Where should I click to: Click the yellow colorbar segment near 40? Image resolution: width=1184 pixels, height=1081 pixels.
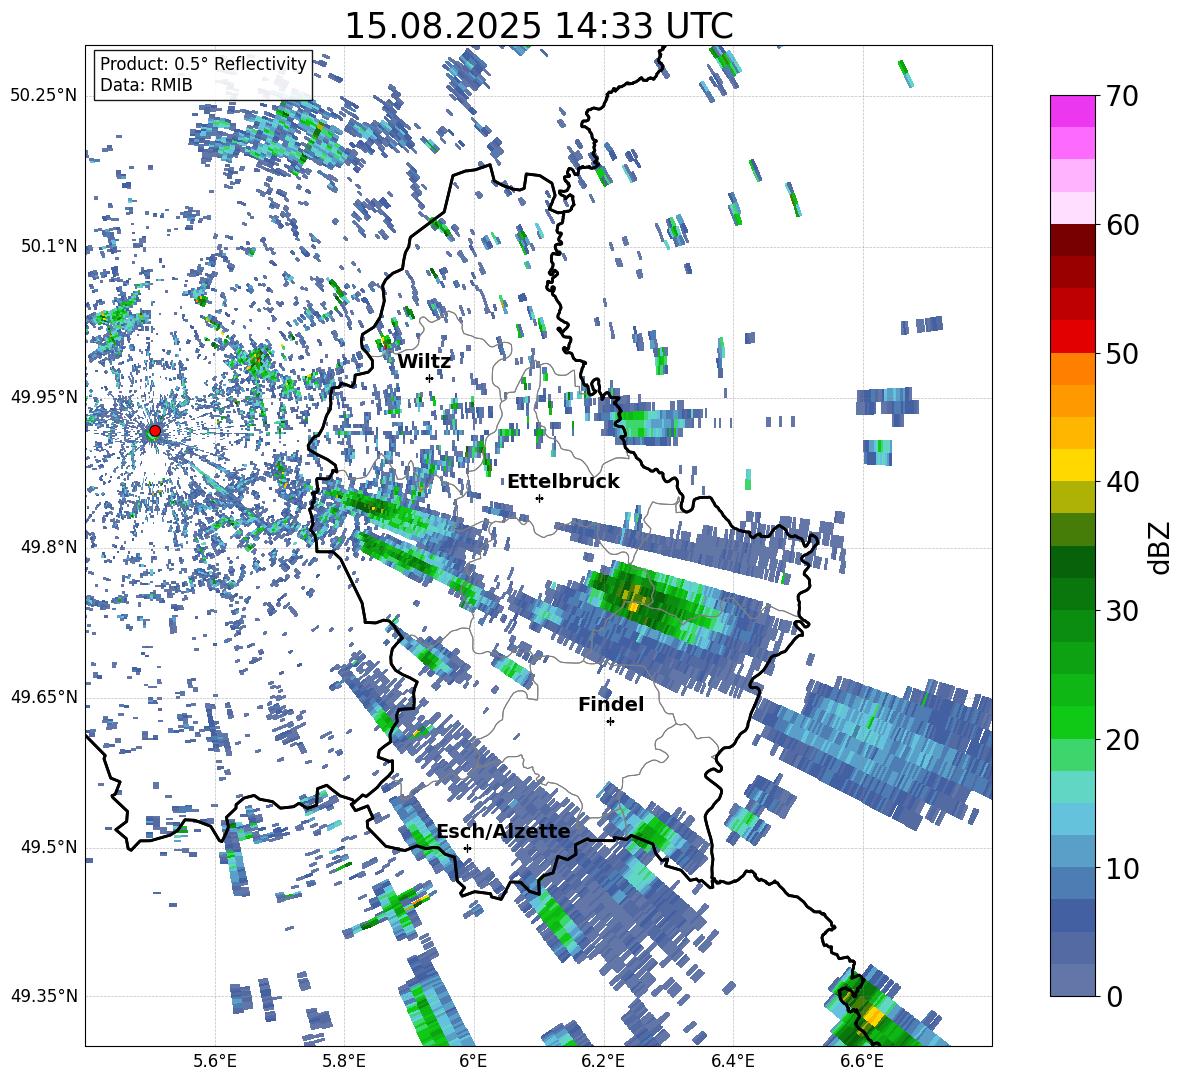1072,465
